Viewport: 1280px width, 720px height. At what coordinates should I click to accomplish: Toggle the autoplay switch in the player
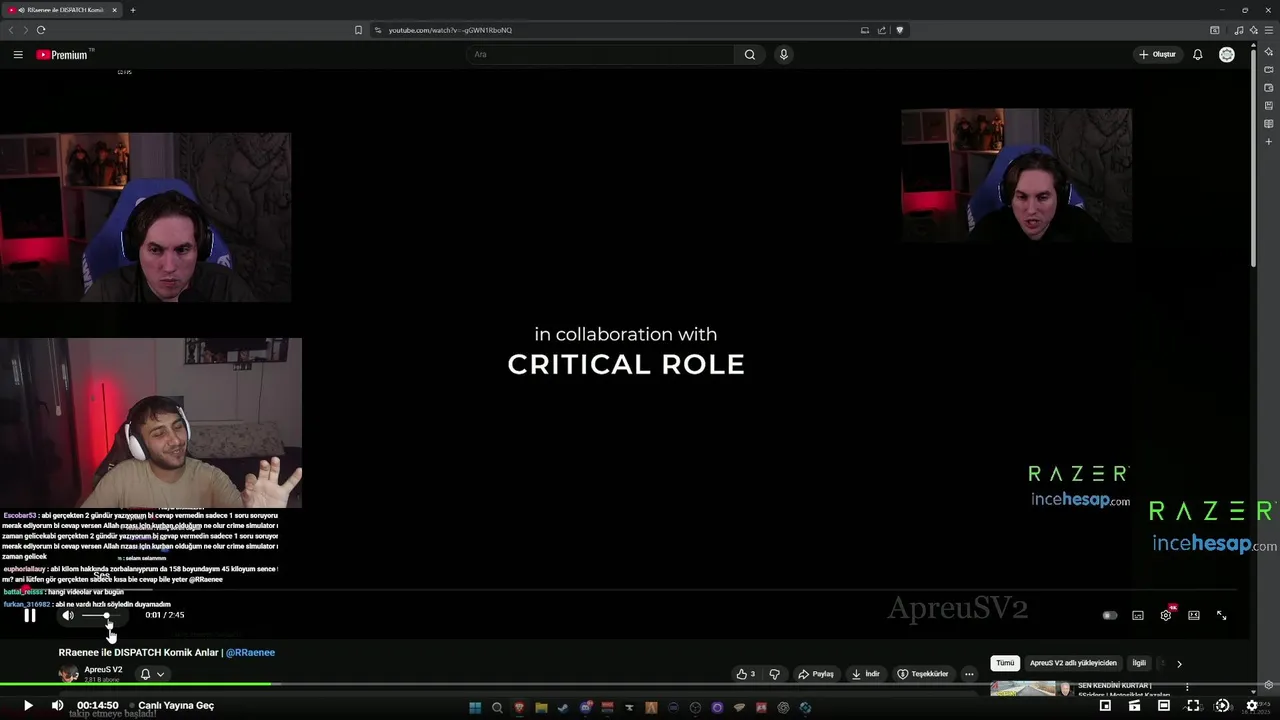click(1110, 616)
